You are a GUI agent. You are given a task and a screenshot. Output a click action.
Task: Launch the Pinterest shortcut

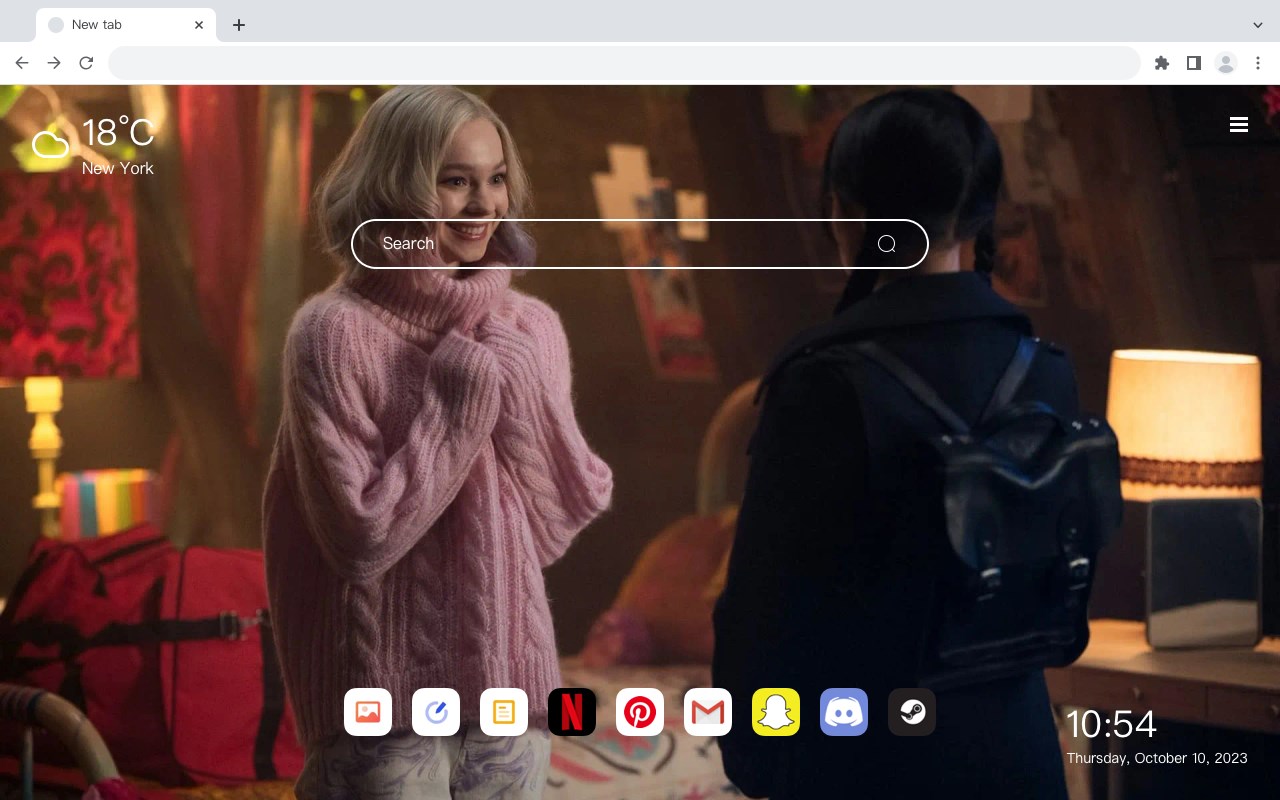640,712
